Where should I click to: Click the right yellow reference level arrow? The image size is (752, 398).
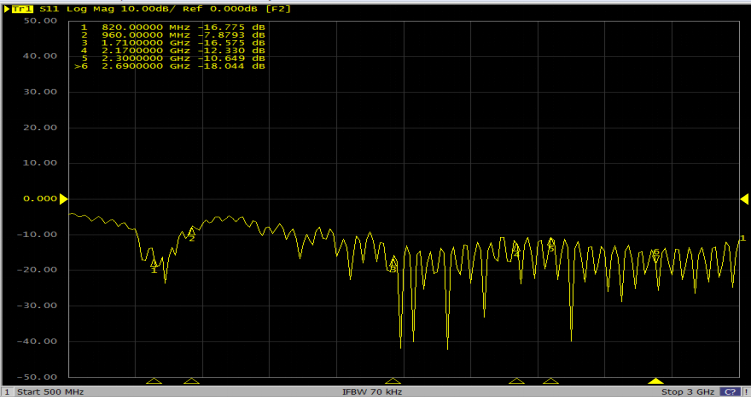[745, 199]
